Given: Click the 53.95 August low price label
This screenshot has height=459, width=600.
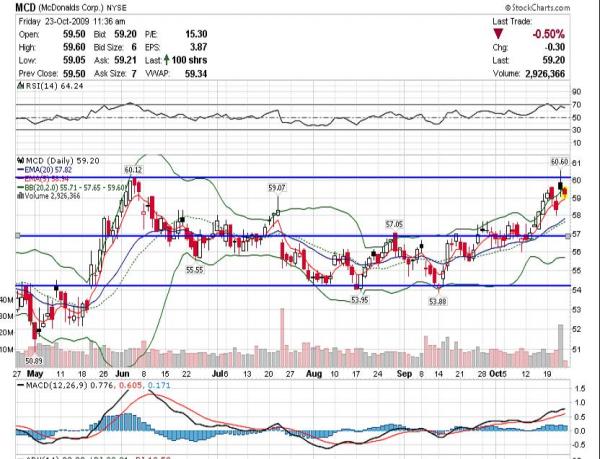Looking at the screenshot, I should pyautogui.click(x=360, y=300).
